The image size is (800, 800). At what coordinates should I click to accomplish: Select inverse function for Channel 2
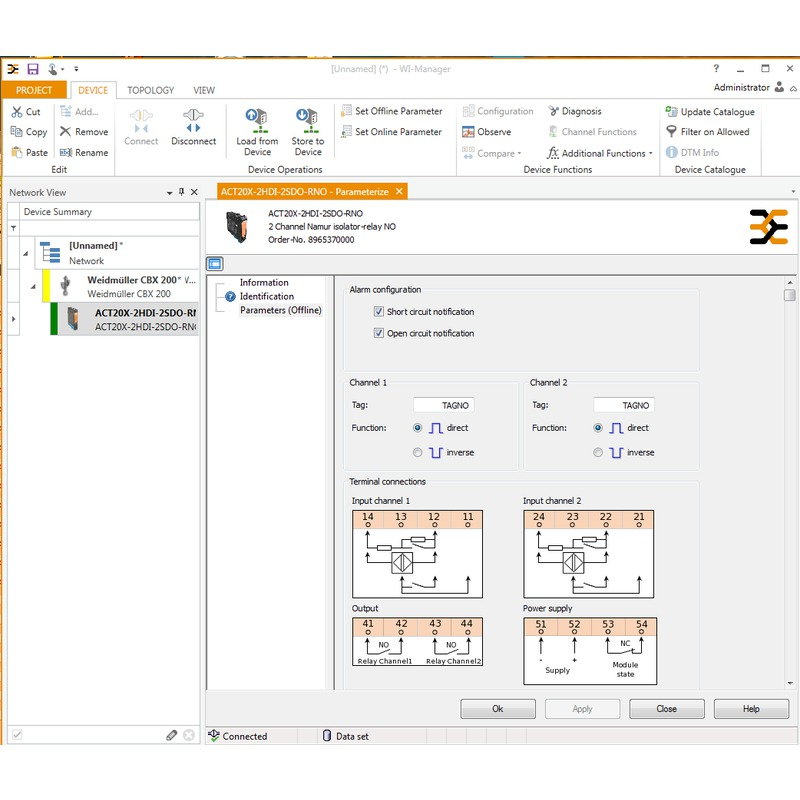598,453
